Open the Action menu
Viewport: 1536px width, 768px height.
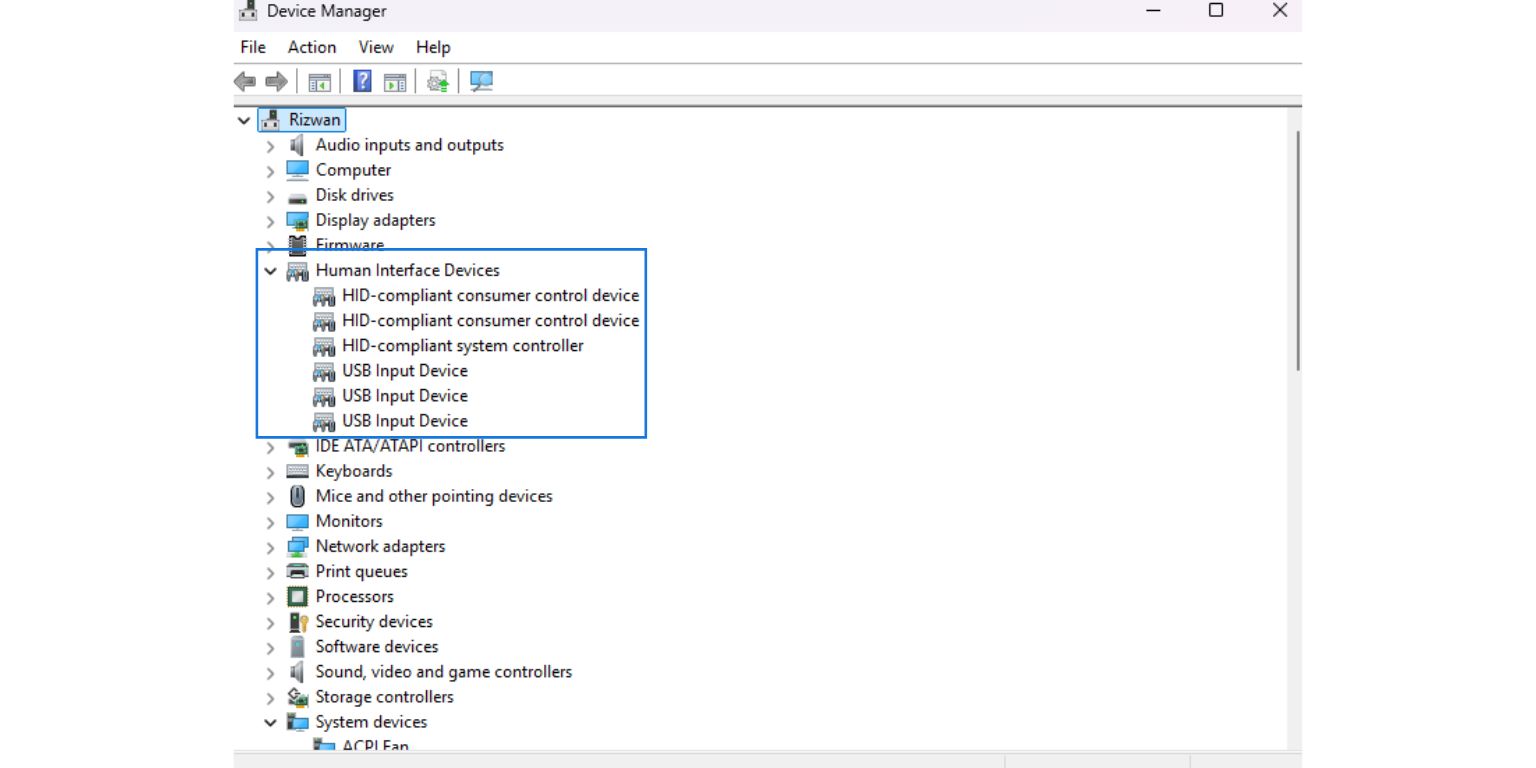pyautogui.click(x=312, y=47)
